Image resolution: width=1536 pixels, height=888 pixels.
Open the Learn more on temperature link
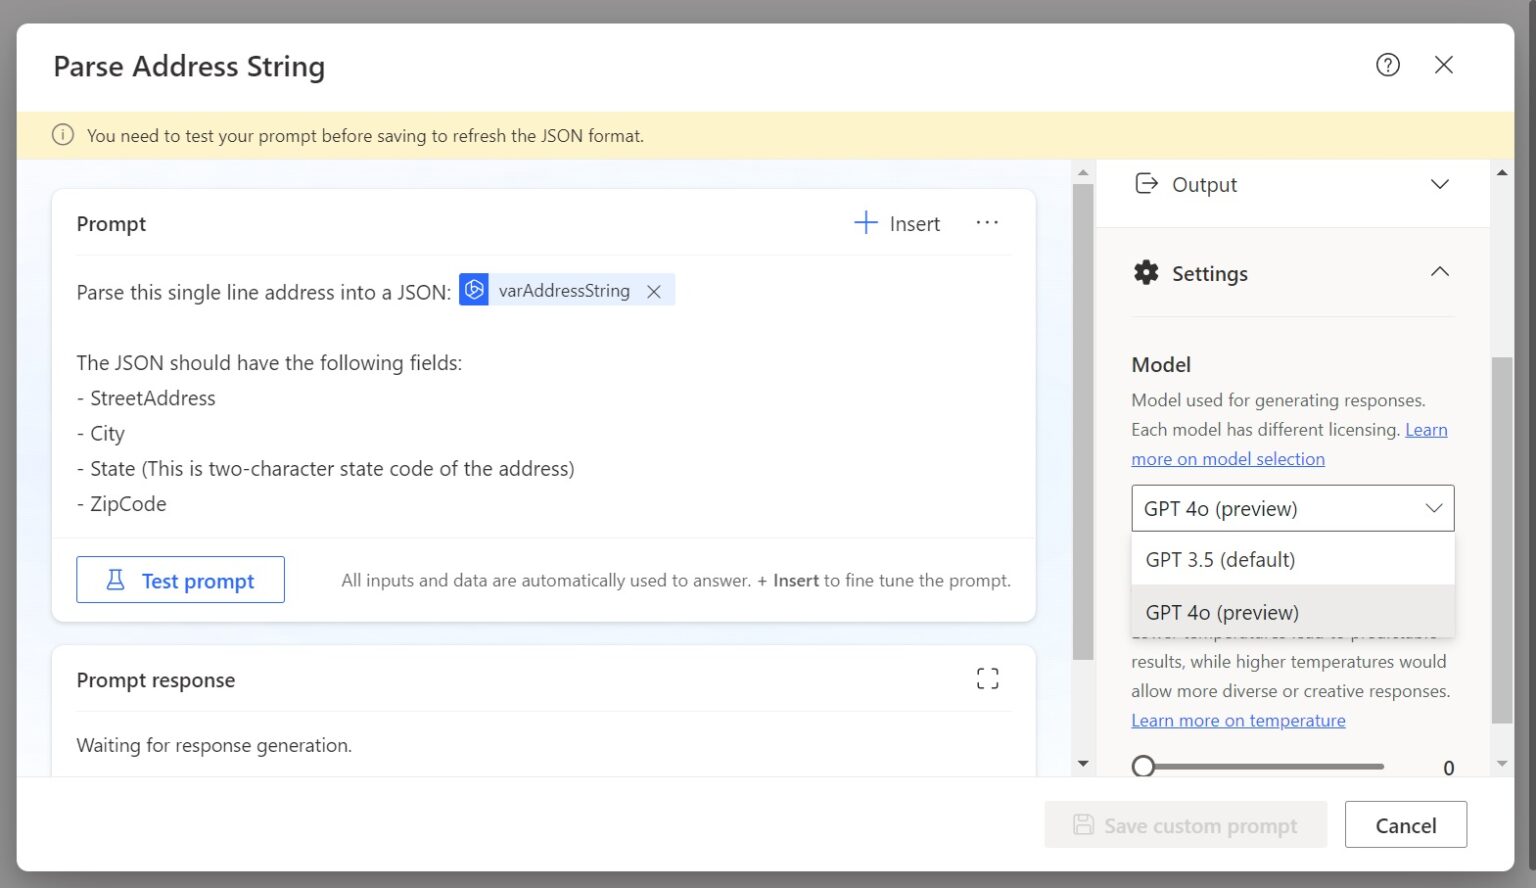tap(1238, 720)
